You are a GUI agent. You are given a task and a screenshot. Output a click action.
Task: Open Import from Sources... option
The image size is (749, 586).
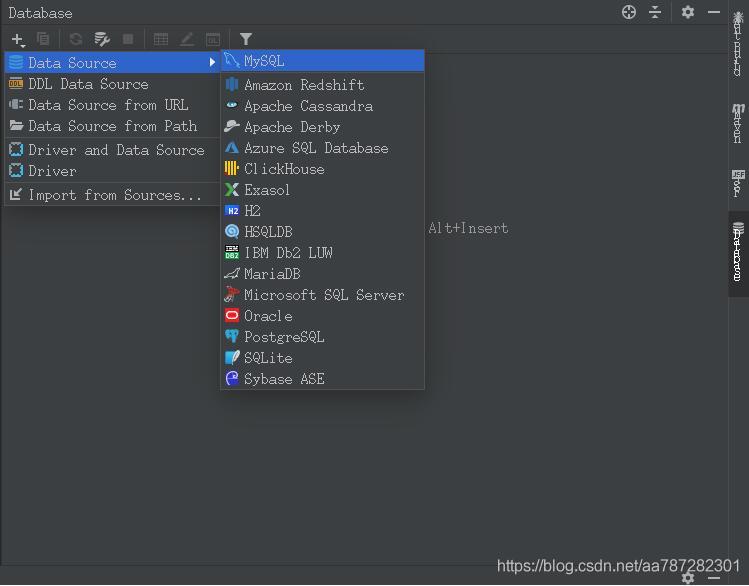click(114, 195)
